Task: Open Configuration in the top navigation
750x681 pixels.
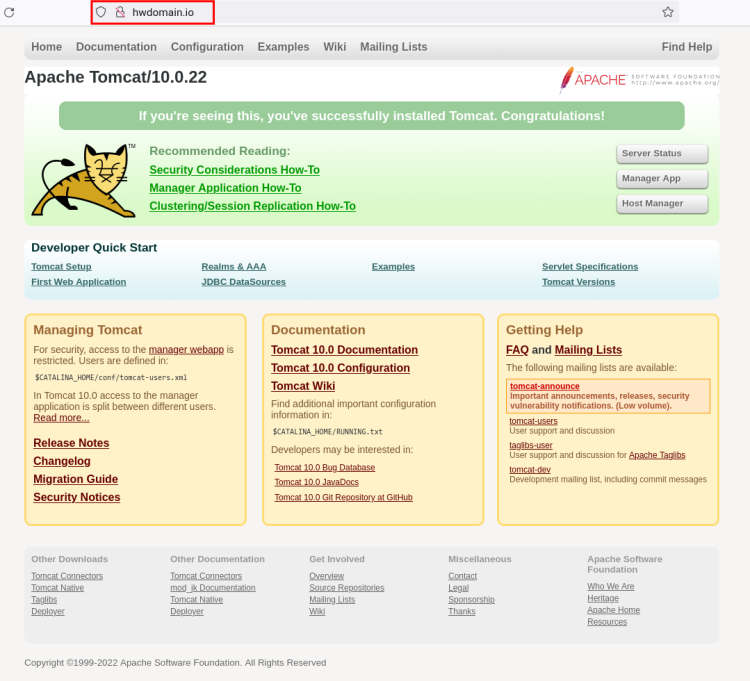Action: pos(207,47)
